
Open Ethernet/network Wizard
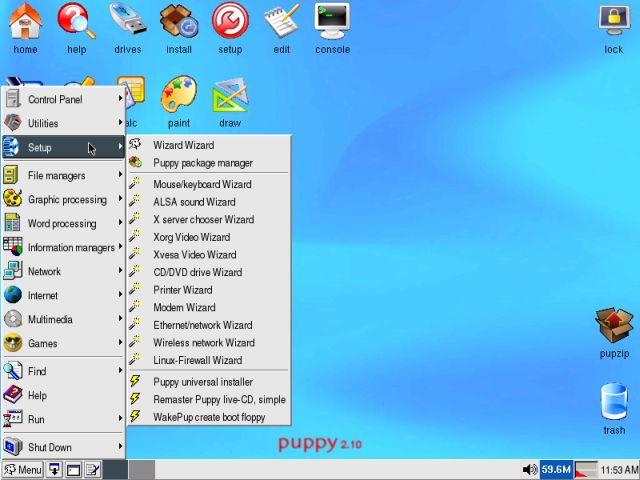click(209, 325)
